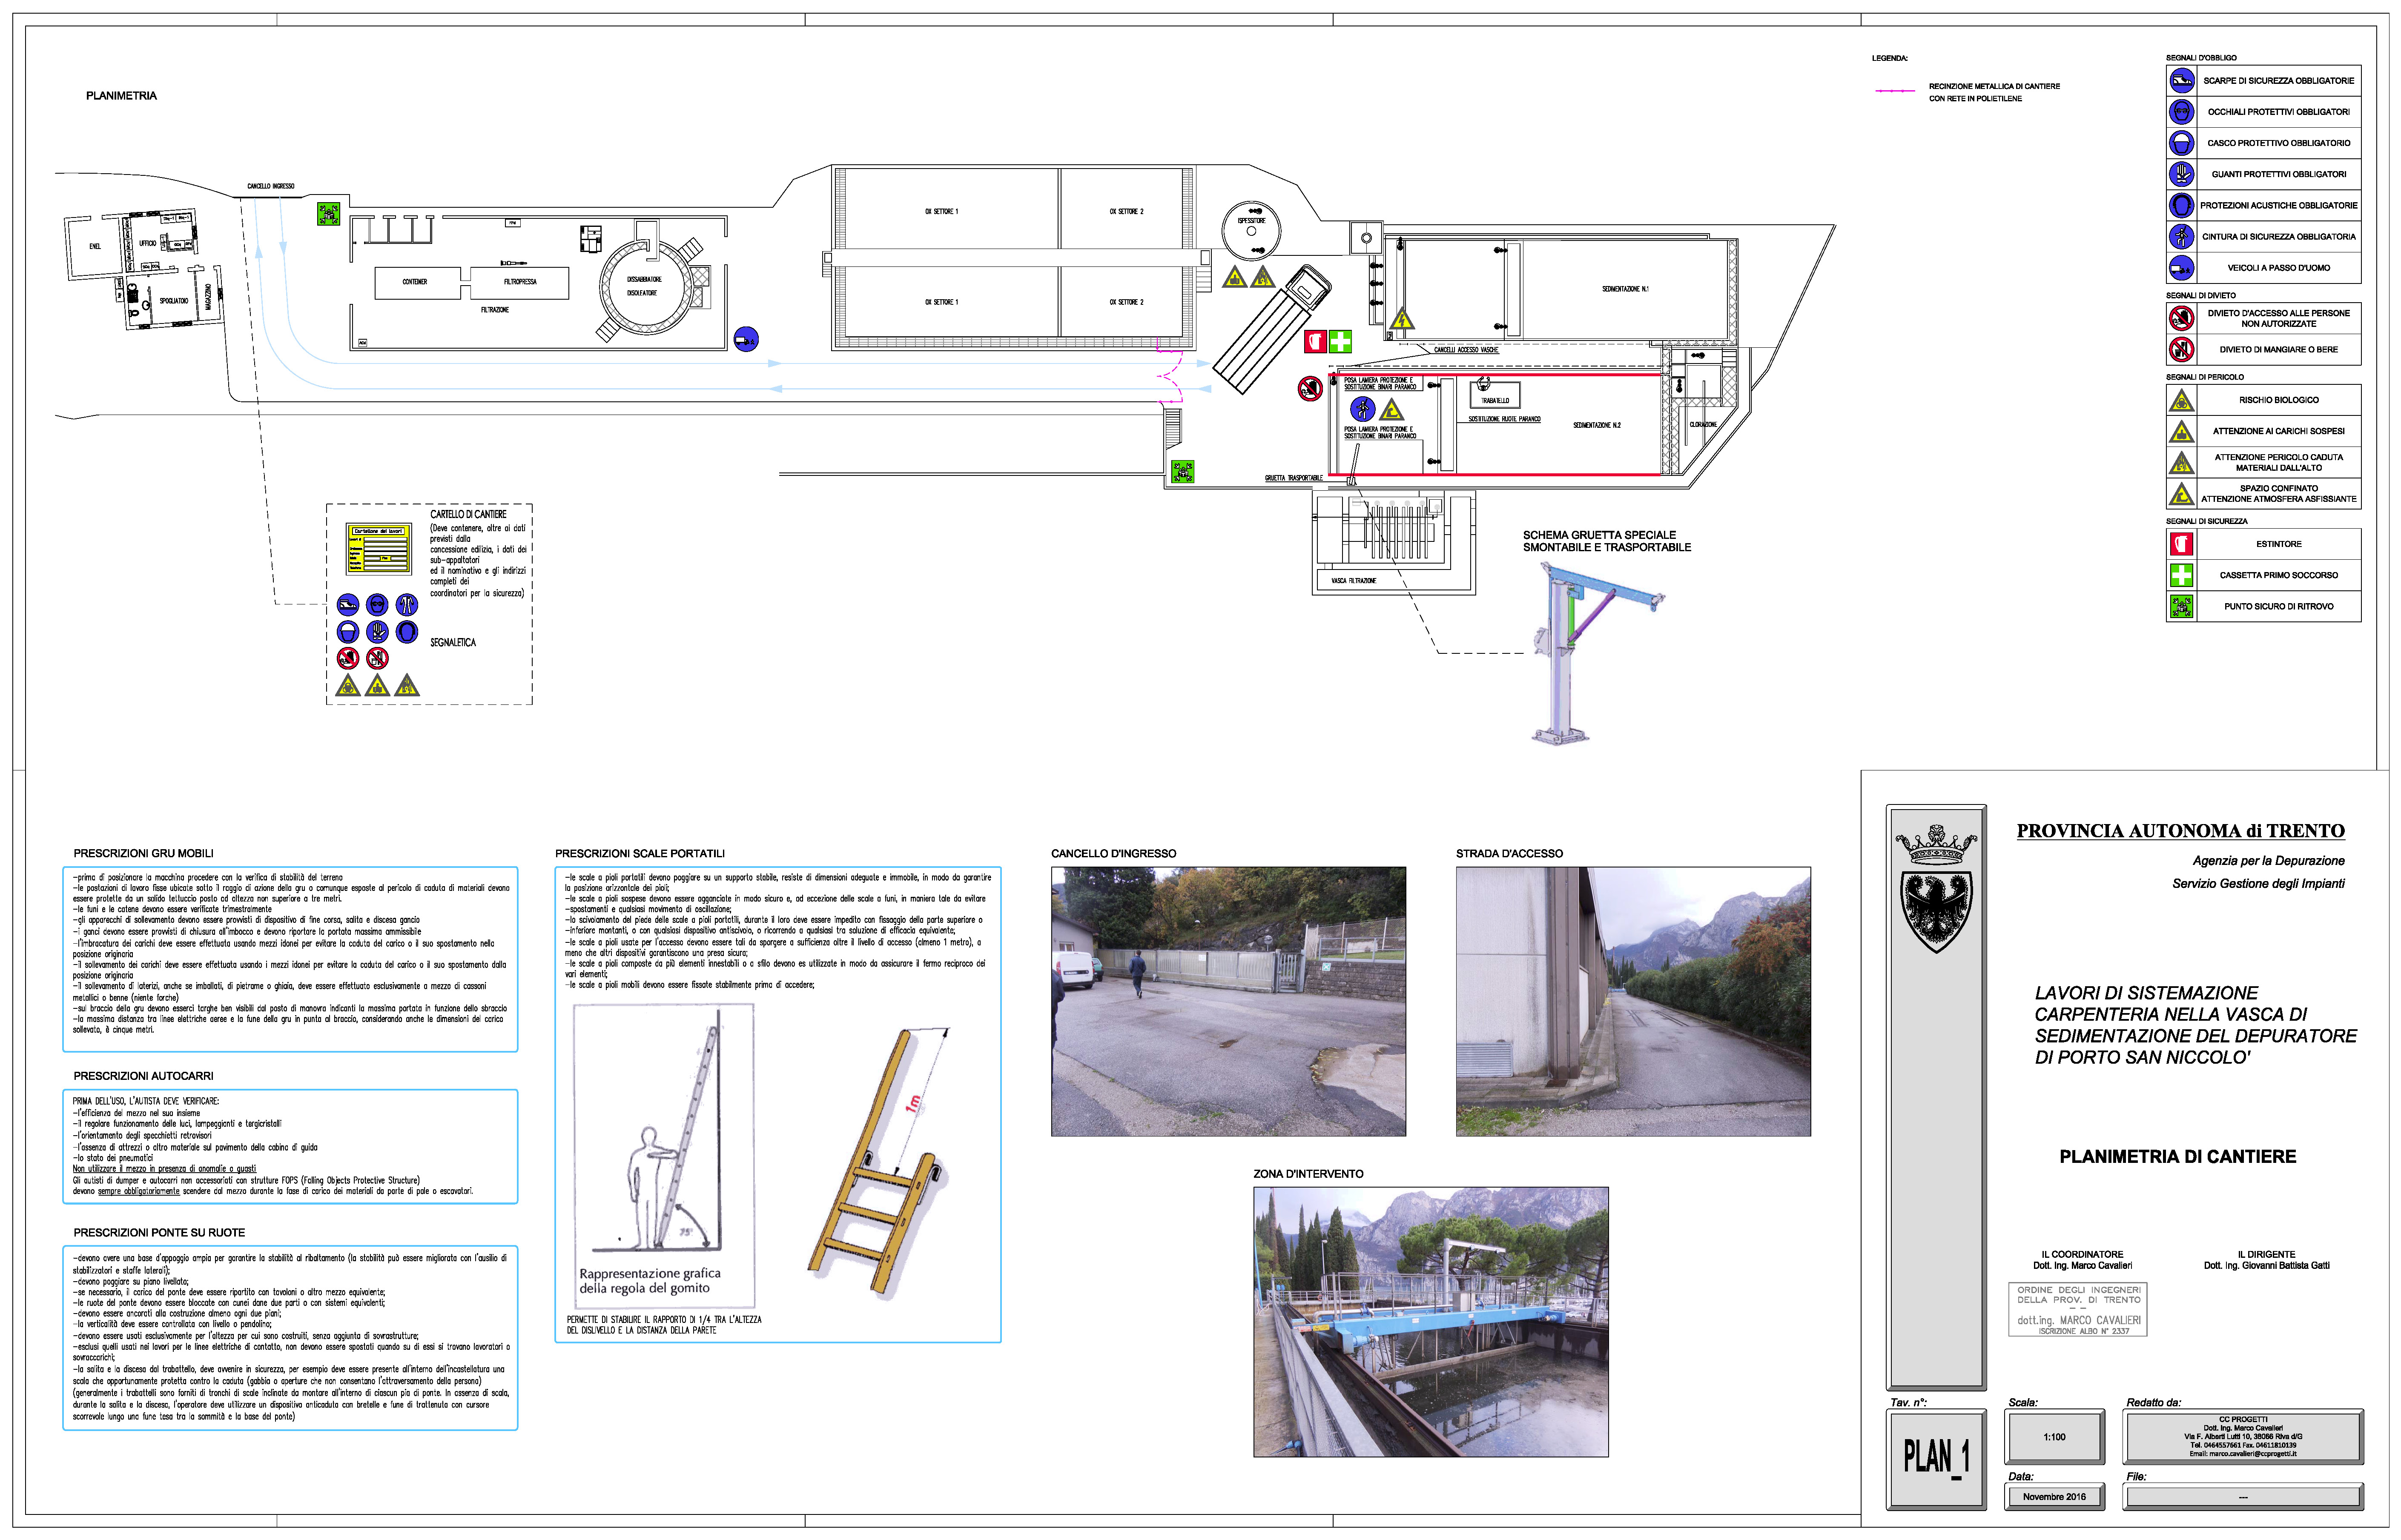Click the 1:100 scale field
Viewport: 2401px width, 1540px height.
pos(2054,1437)
